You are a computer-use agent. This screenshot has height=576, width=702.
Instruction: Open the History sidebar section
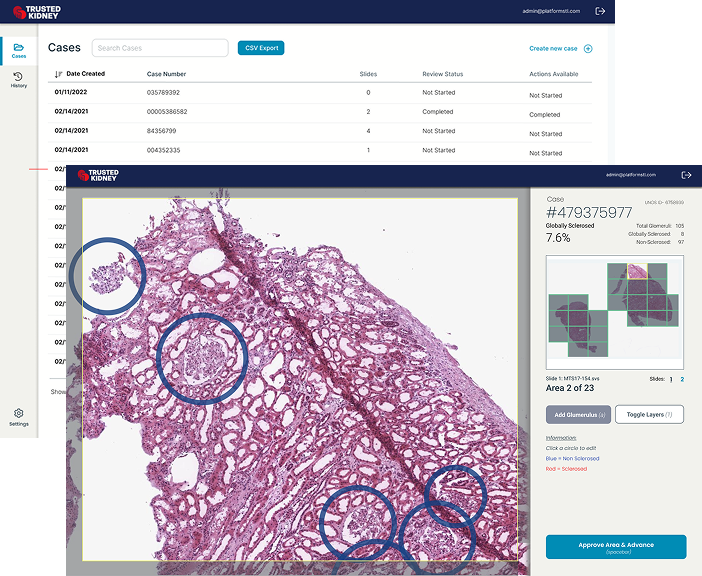pyautogui.click(x=19, y=80)
